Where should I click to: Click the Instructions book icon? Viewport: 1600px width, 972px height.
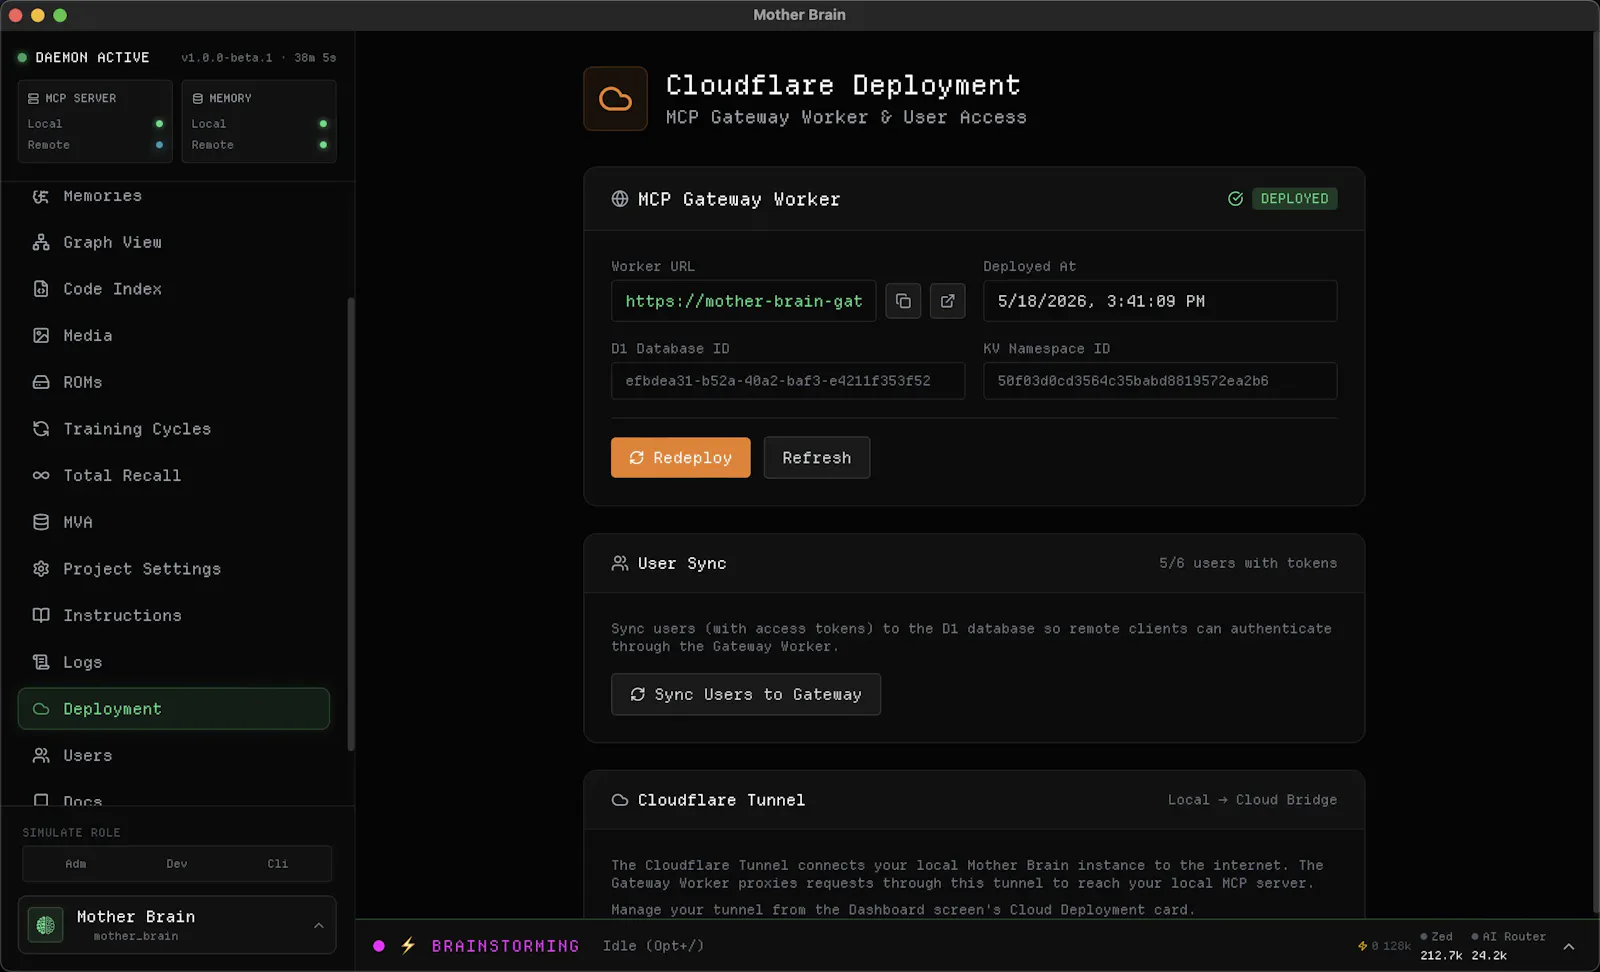click(x=41, y=616)
